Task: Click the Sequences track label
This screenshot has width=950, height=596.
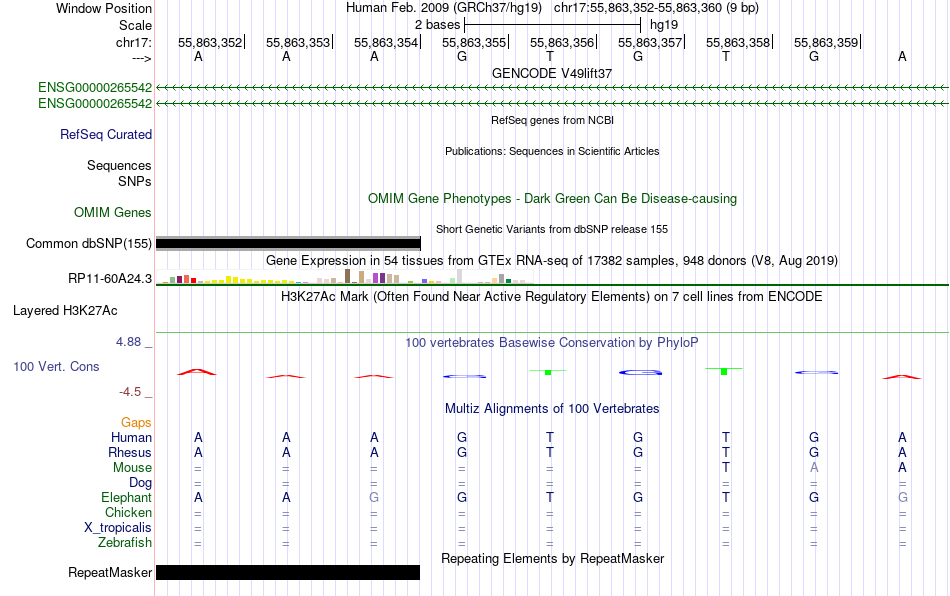Action: click(x=119, y=165)
